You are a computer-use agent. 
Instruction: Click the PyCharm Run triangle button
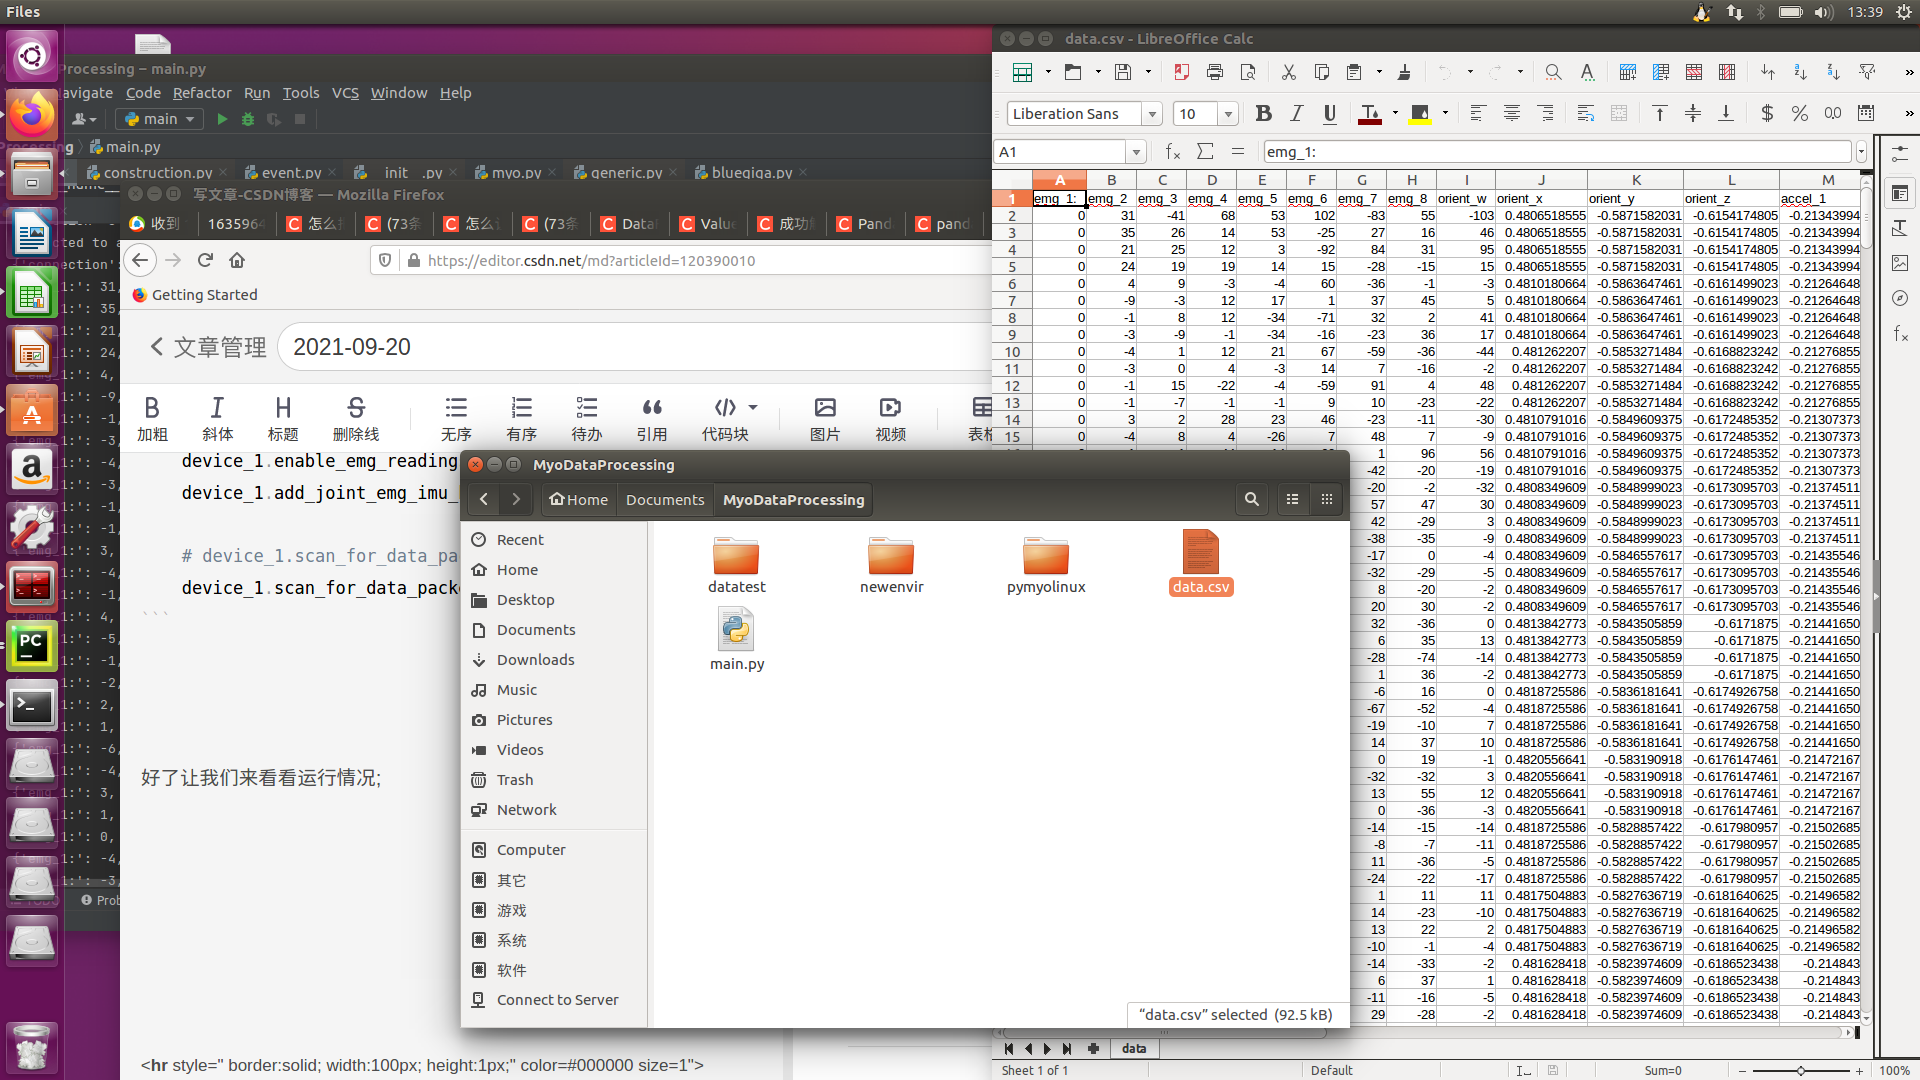(x=222, y=119)
